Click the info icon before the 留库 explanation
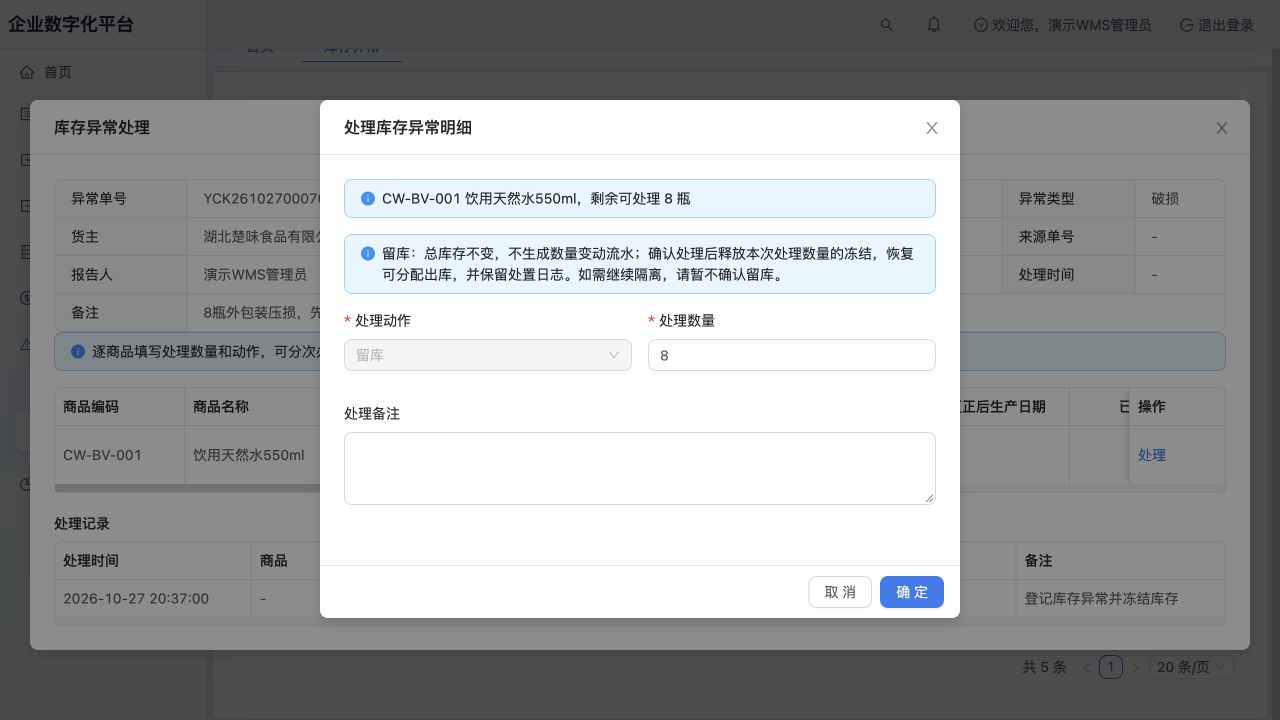 (x=368, y=254)
